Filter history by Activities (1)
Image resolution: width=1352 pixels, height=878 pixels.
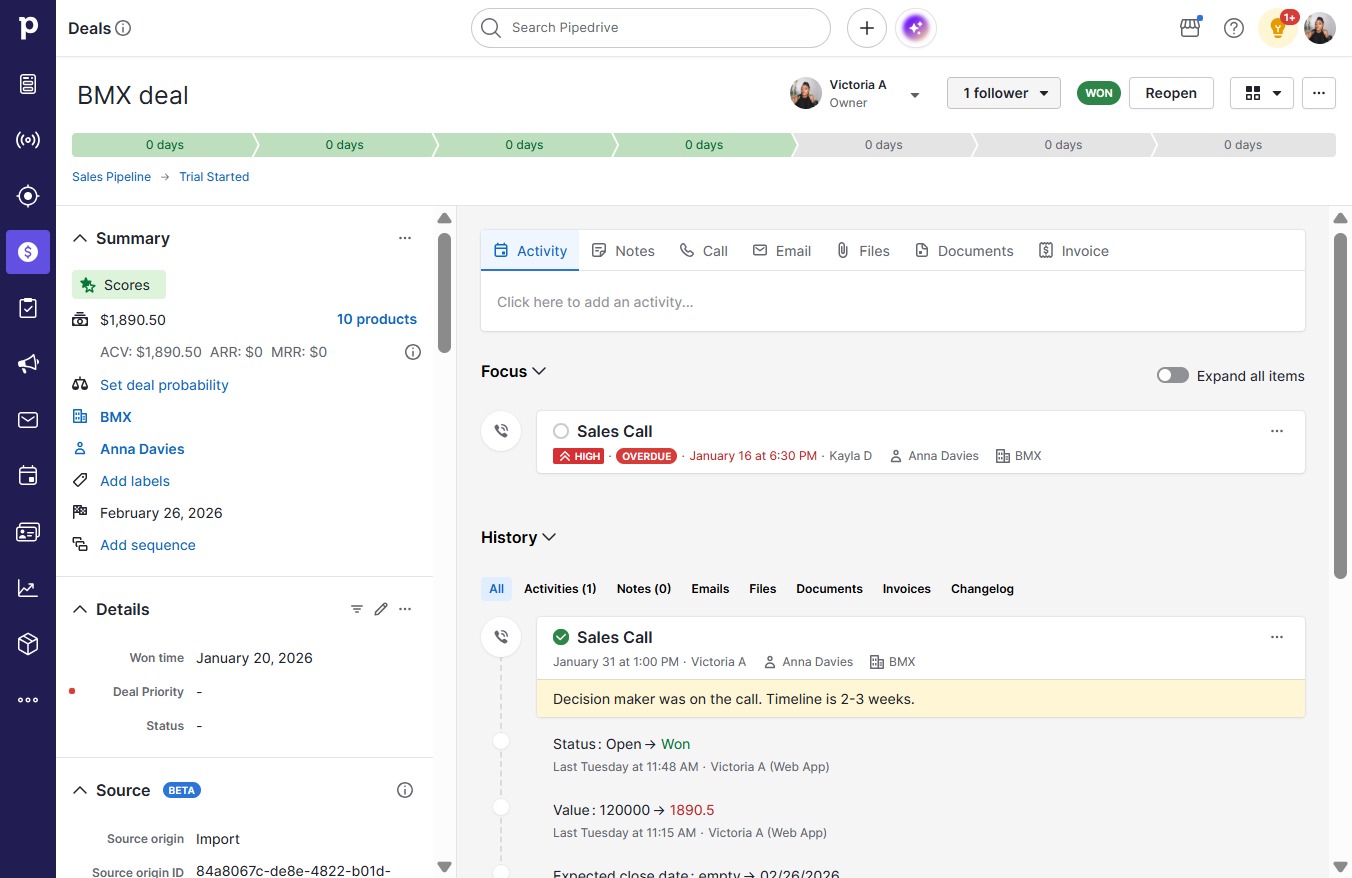[560, 589]
